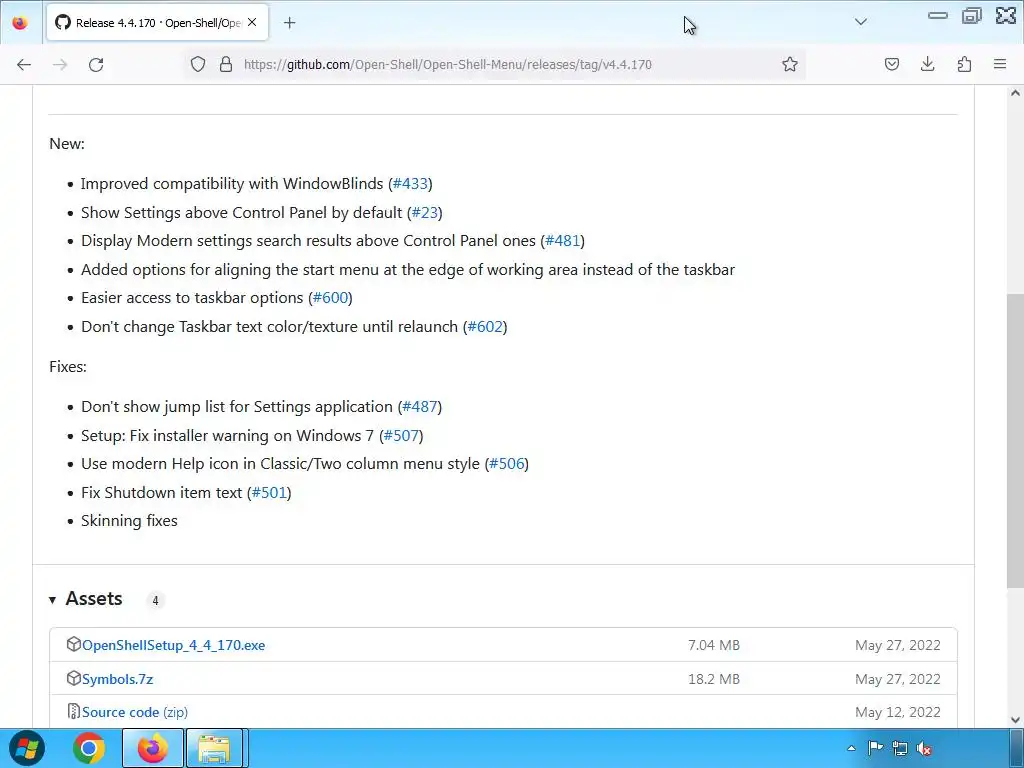This screenshot has height=768, width=1024.
Task: Open the list all tabs dropdown
Action: (x=861, y=22)
